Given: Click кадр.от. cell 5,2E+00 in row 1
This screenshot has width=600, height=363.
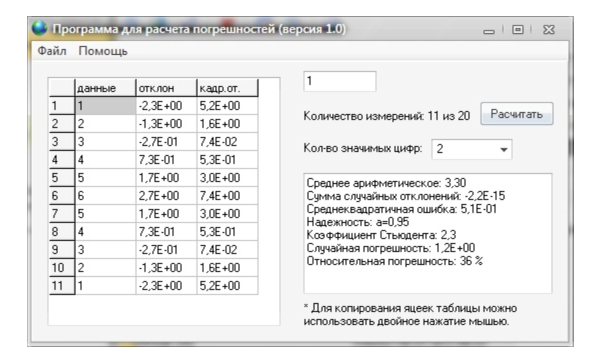Looking at the screenshot, I should pos(227,106).
